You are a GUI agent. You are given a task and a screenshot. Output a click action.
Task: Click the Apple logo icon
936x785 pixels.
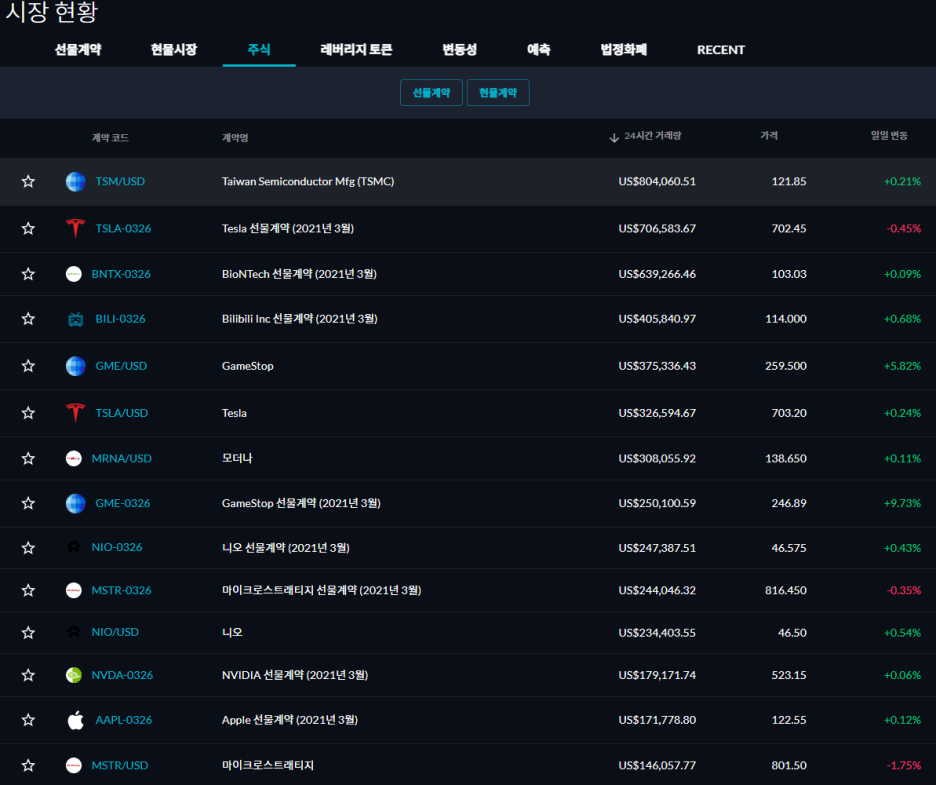[75, 720]
